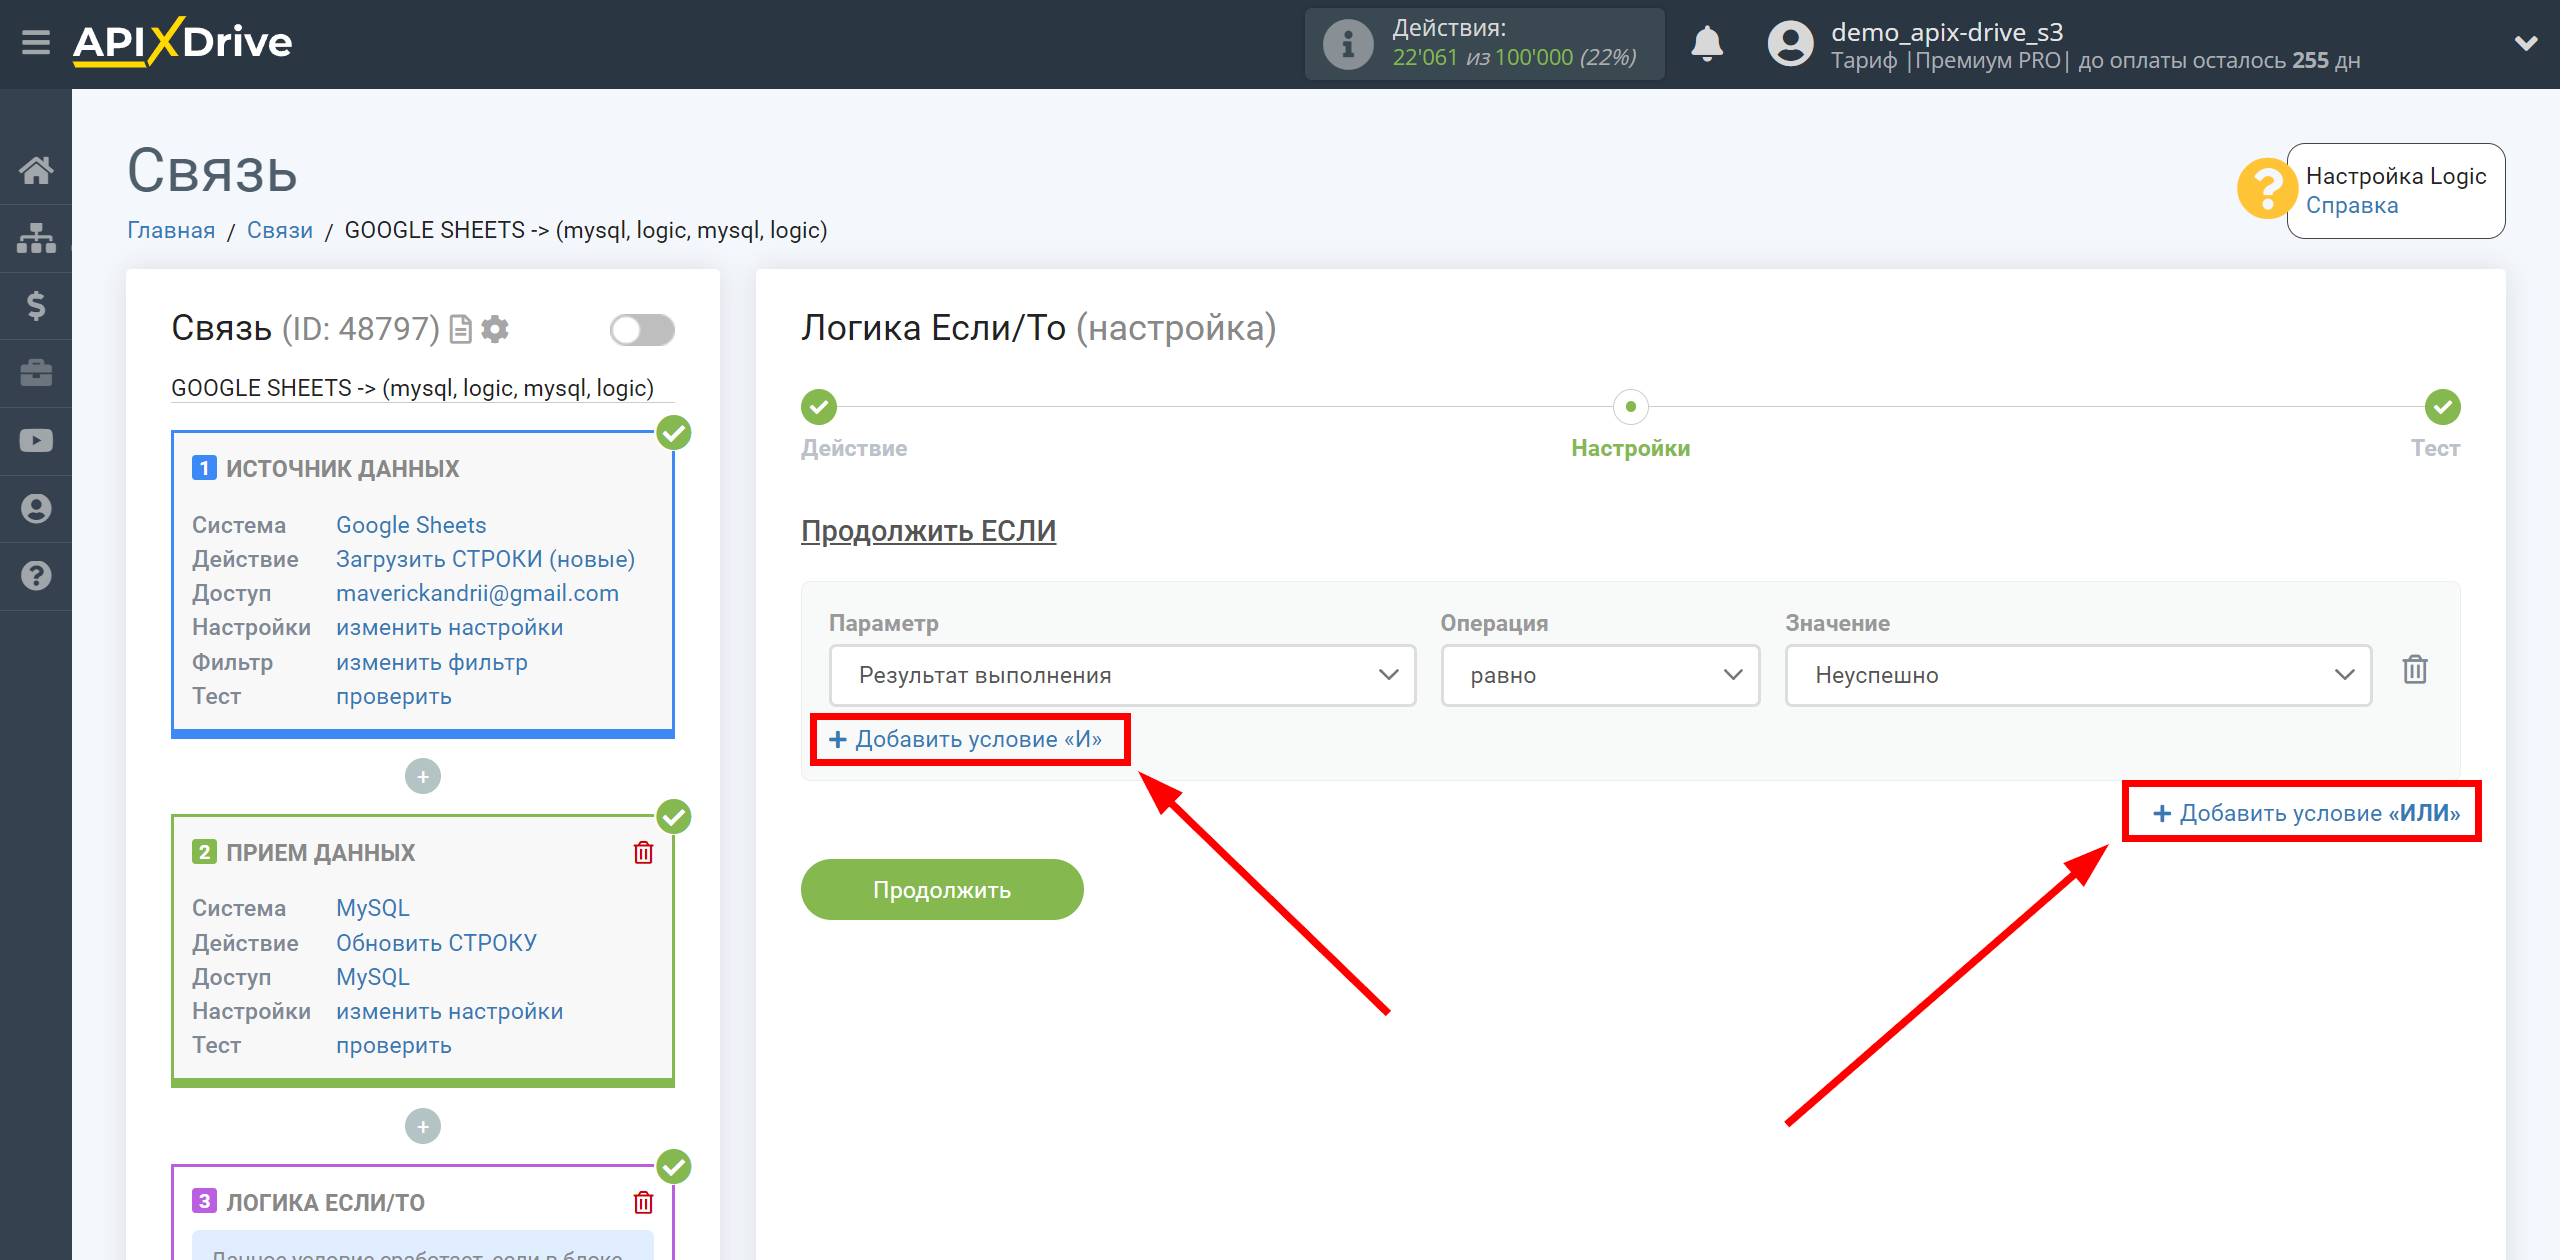Click «+ Добавить условие «ИЛИ»» button

pyautogui.click(x=2312, y=813)
